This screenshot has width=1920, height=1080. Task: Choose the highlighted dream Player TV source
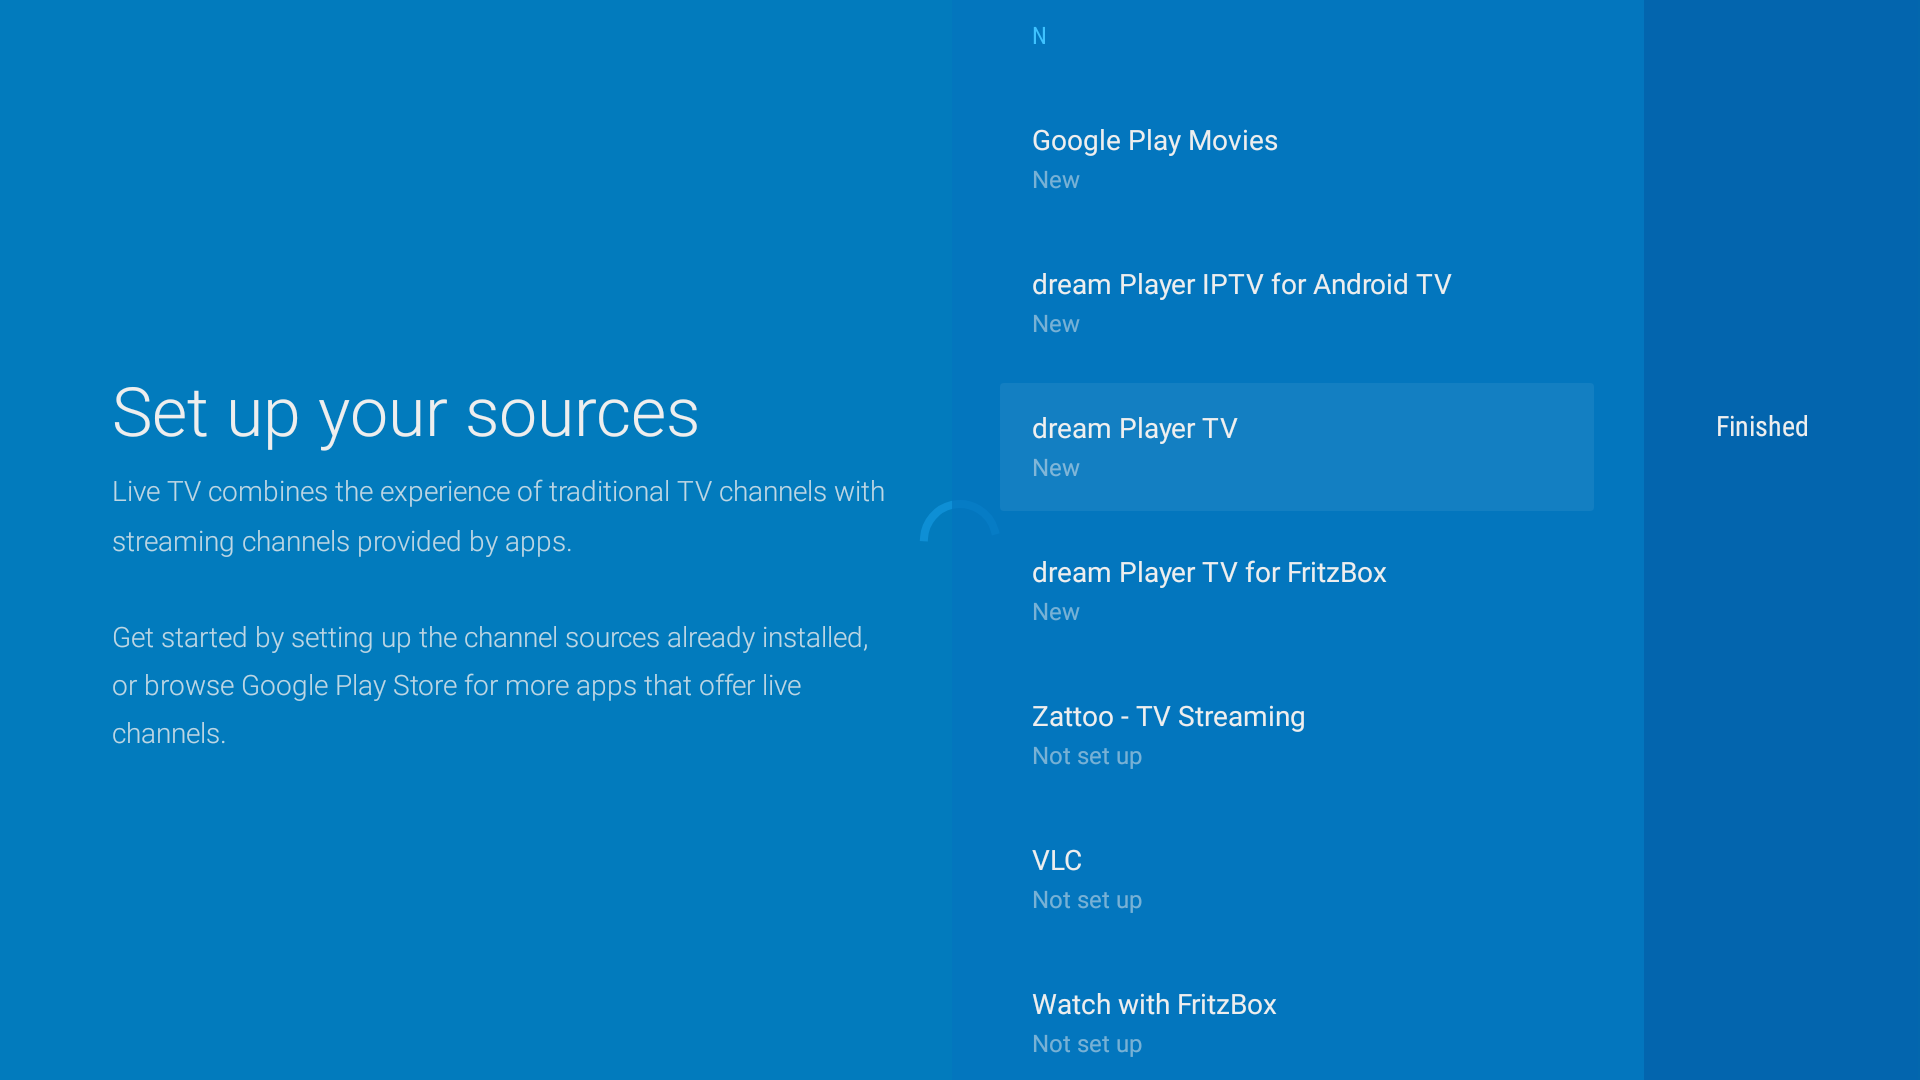(1297, 447)
